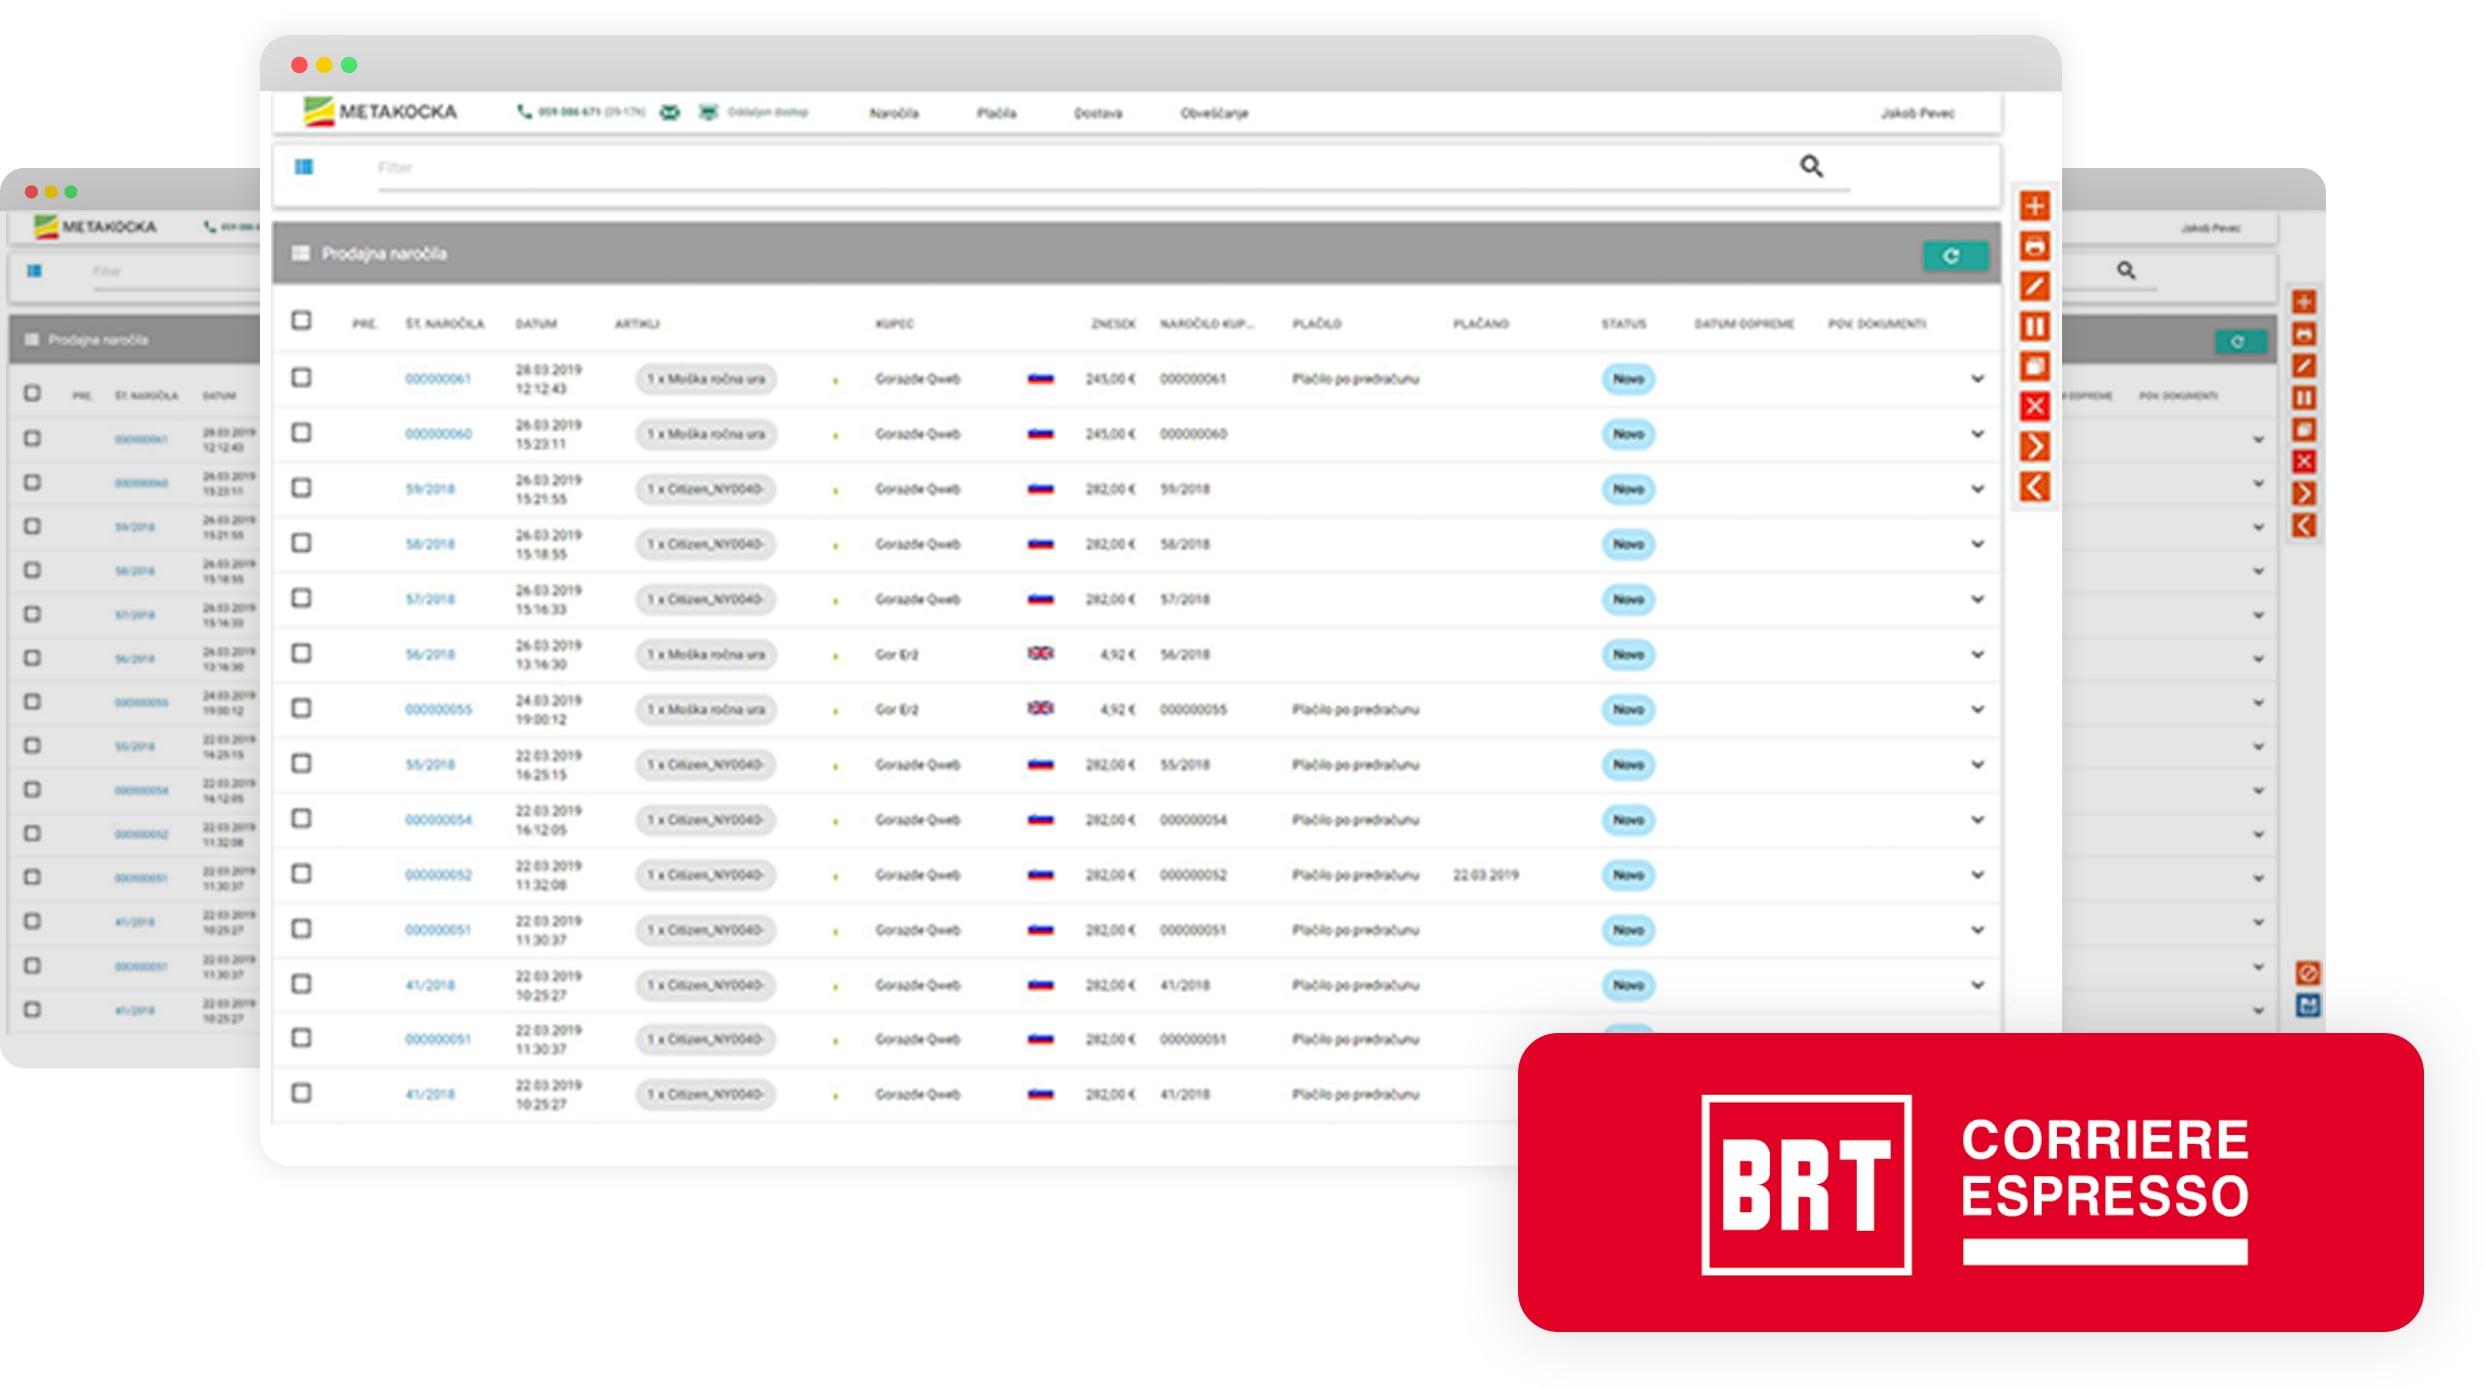Open order link 000000061
The height and width of the screenshot is (1388, 2484).
point(437,379)
